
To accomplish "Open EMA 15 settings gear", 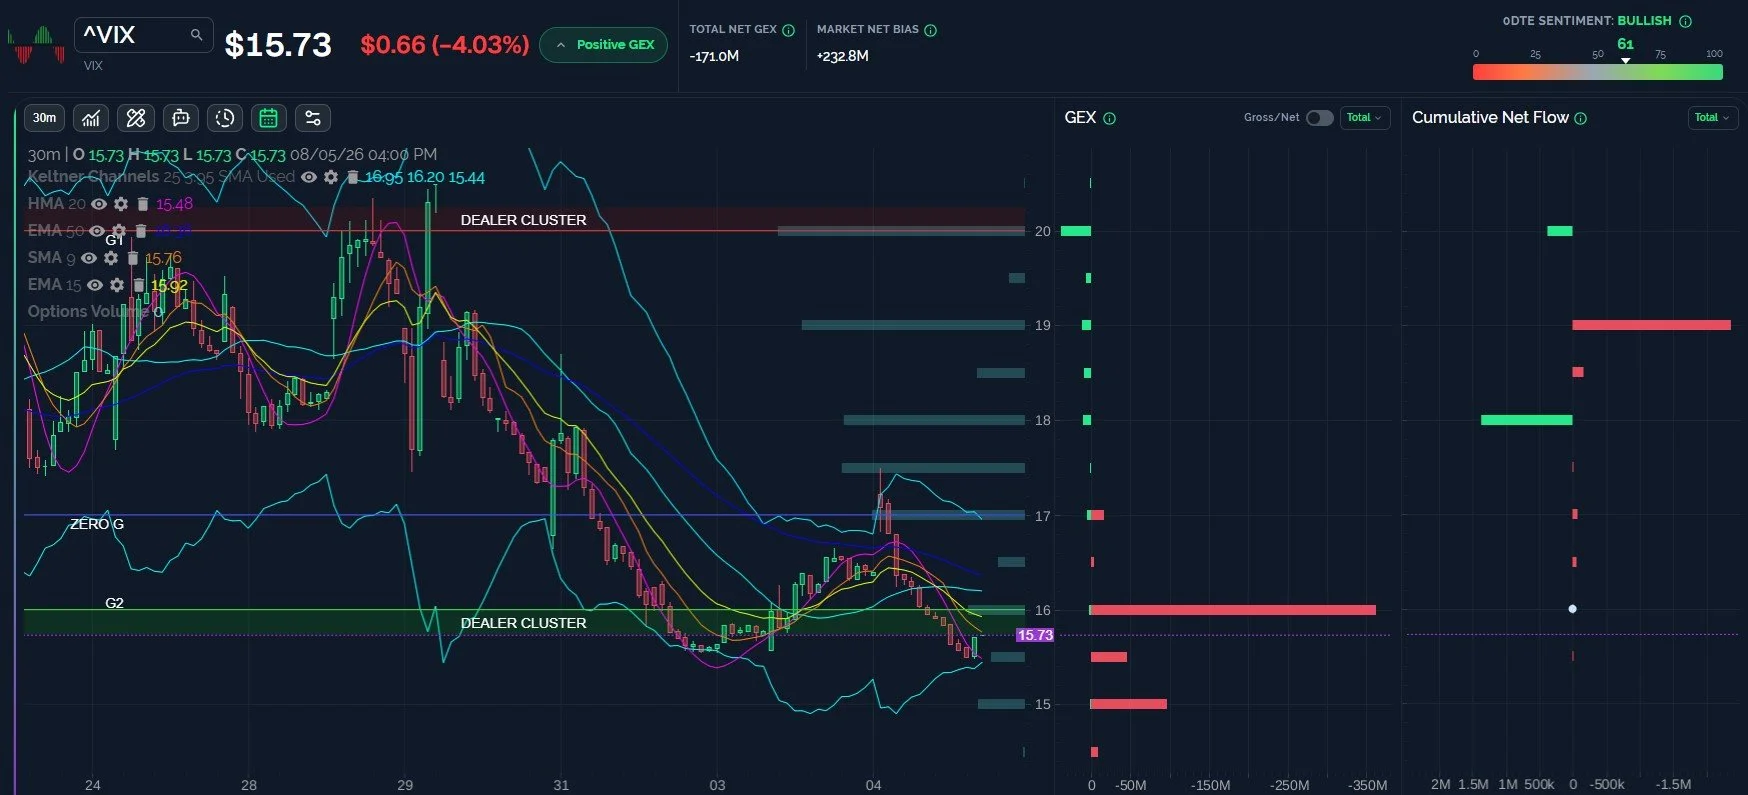I will click(x=117, y=285).
